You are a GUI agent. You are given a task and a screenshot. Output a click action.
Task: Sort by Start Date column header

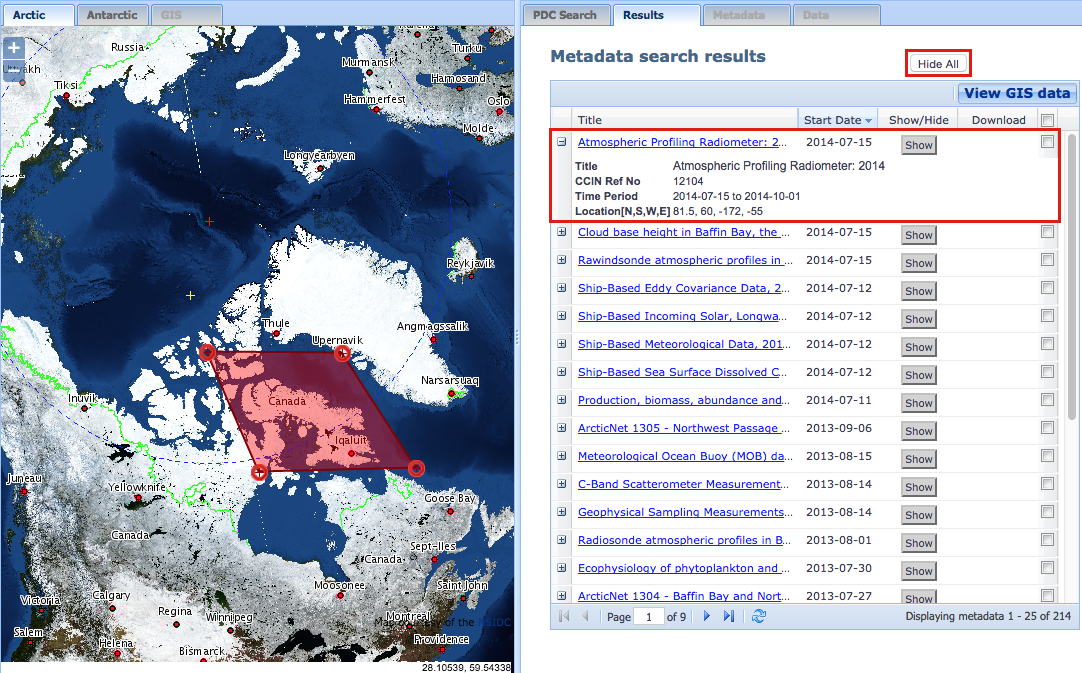[x=837, y=120]
